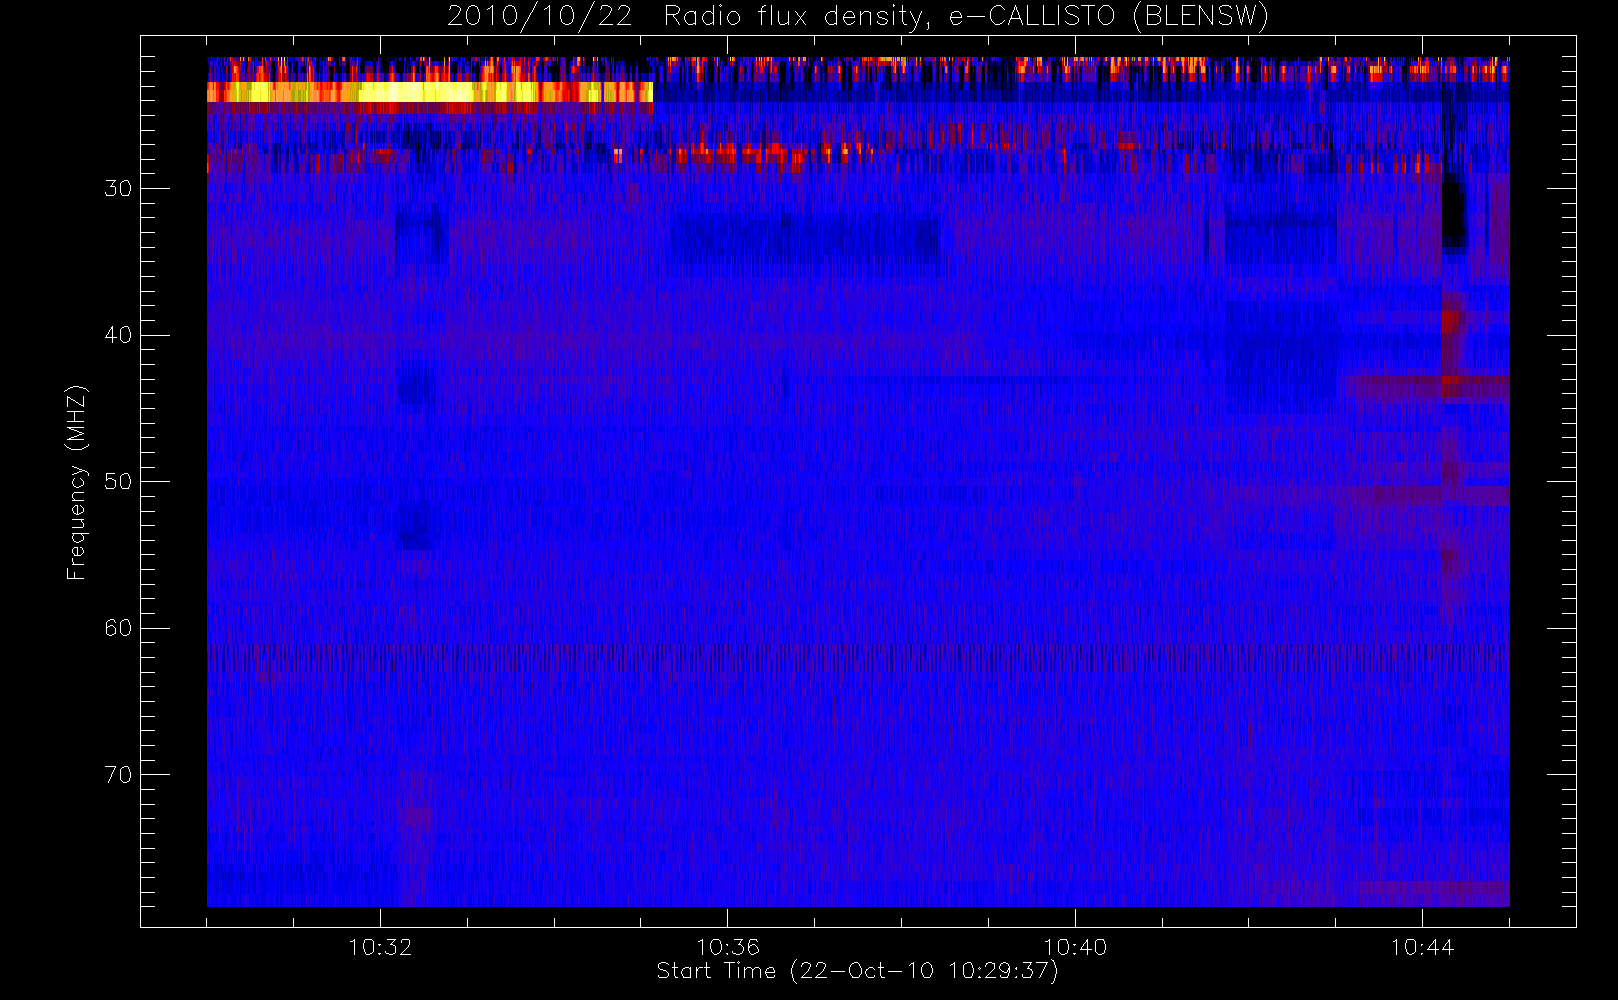Click the '40' frequency tick label
The image size is (1618, 1000).
(118, 335)
